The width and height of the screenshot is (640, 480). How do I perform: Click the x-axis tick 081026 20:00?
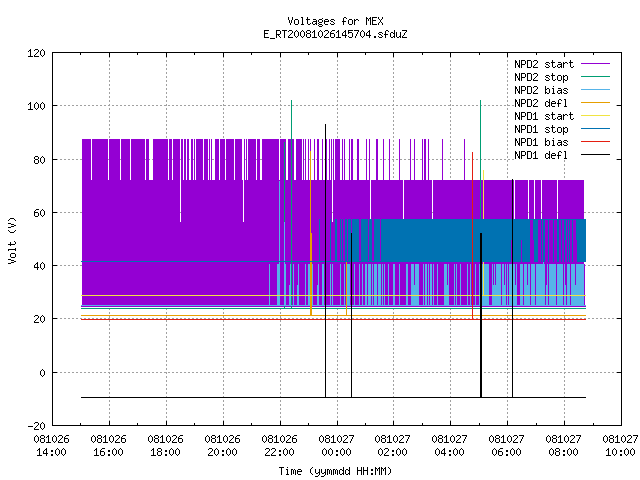coord(222,446)
